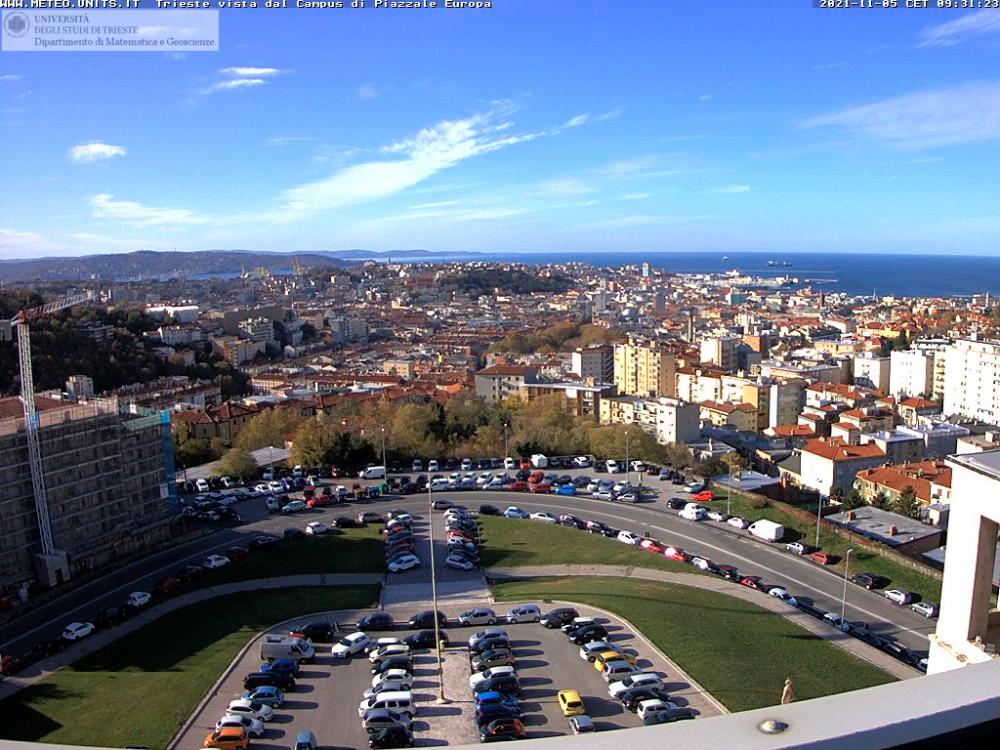The image size is (1000, 750).
Task: Click the timestamp 2021-11-05 CET 09:31:23
Action: point(908,4)
